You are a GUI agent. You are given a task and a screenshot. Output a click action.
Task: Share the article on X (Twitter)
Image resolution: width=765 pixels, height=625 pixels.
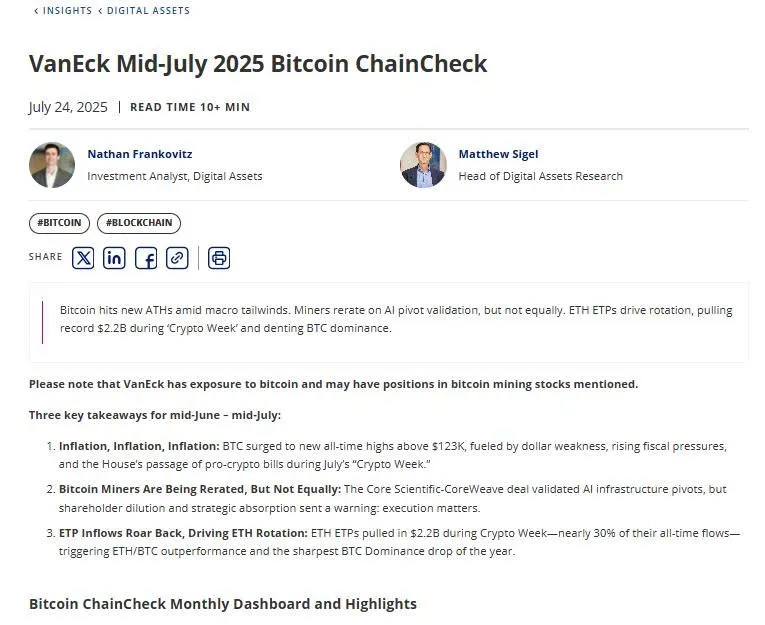pyautogui.click(x=83, y=258)
